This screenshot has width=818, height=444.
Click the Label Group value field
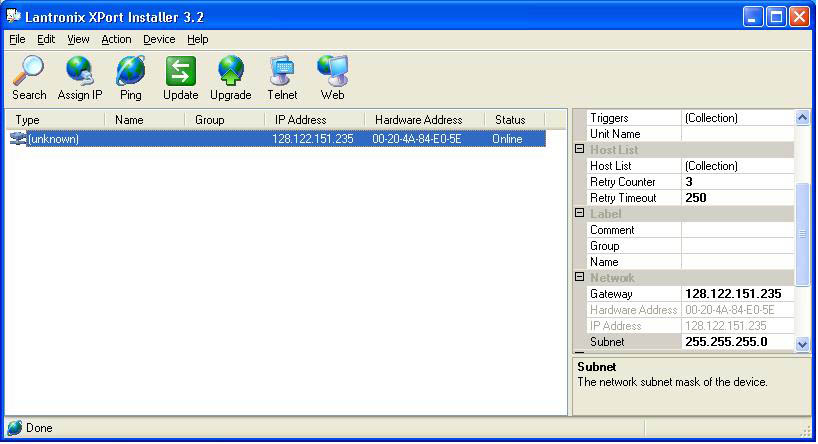coord(738,246)
